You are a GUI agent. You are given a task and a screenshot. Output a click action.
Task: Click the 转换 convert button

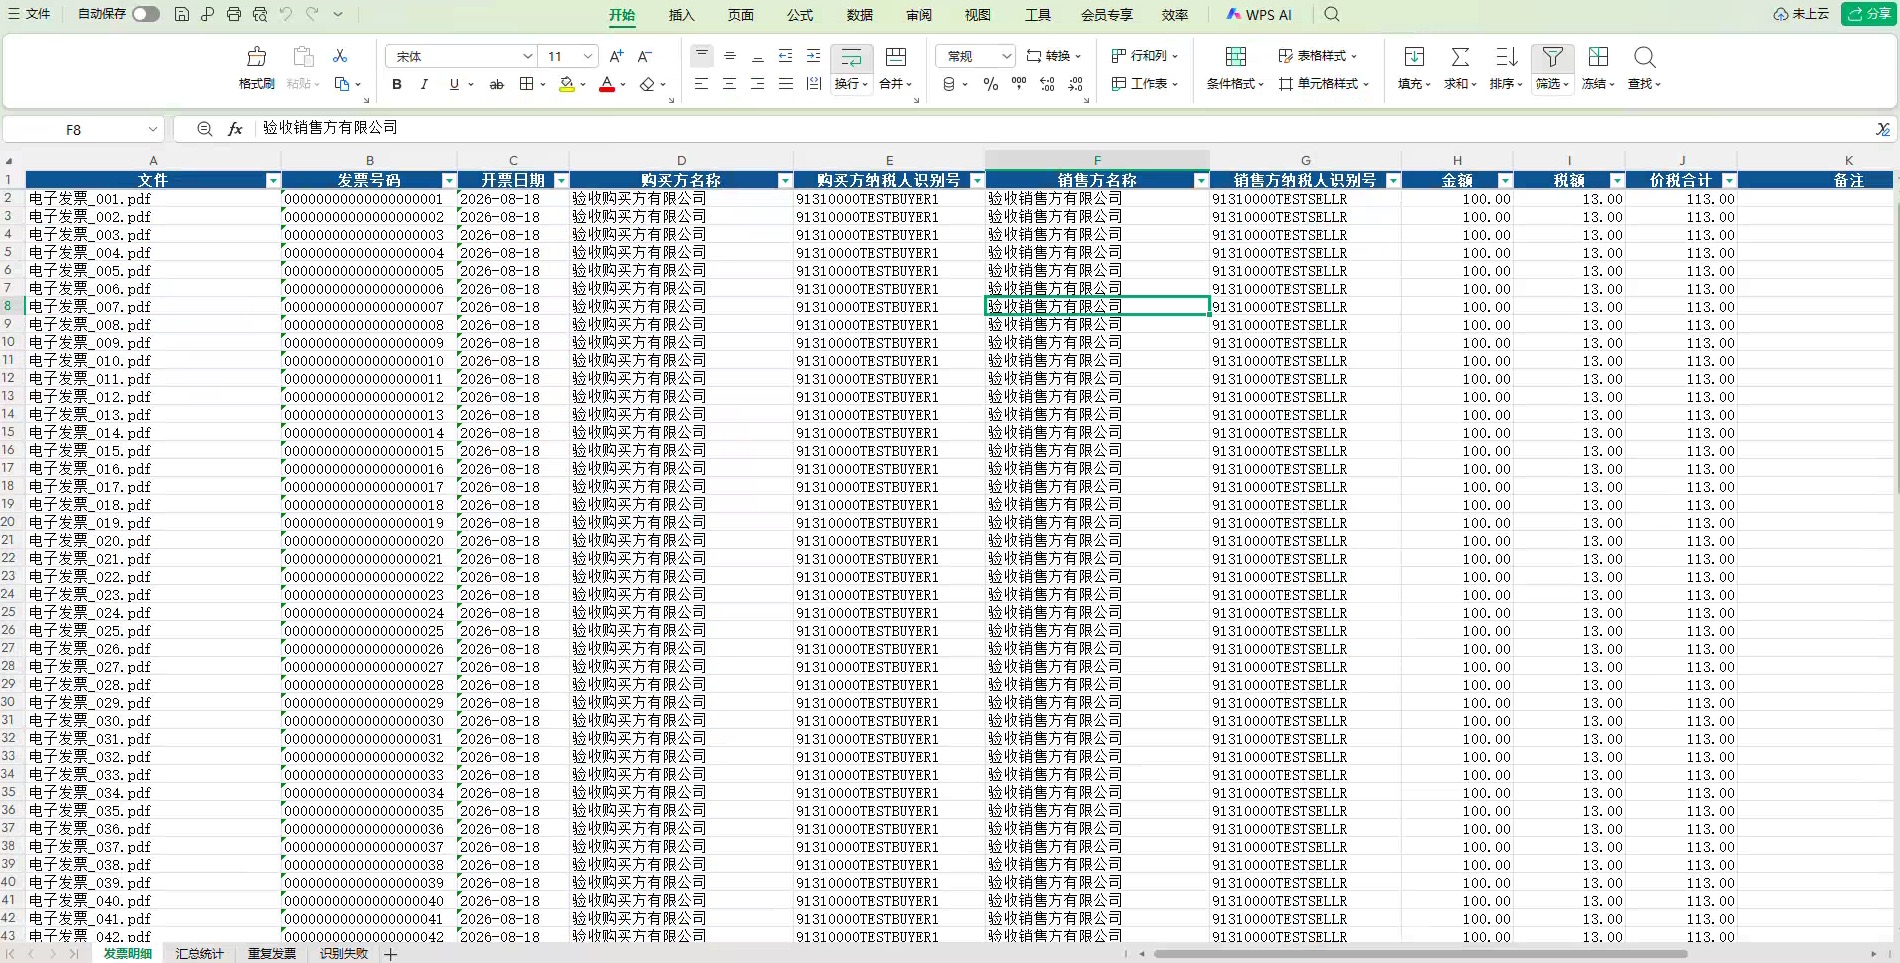click(1054, 56)
